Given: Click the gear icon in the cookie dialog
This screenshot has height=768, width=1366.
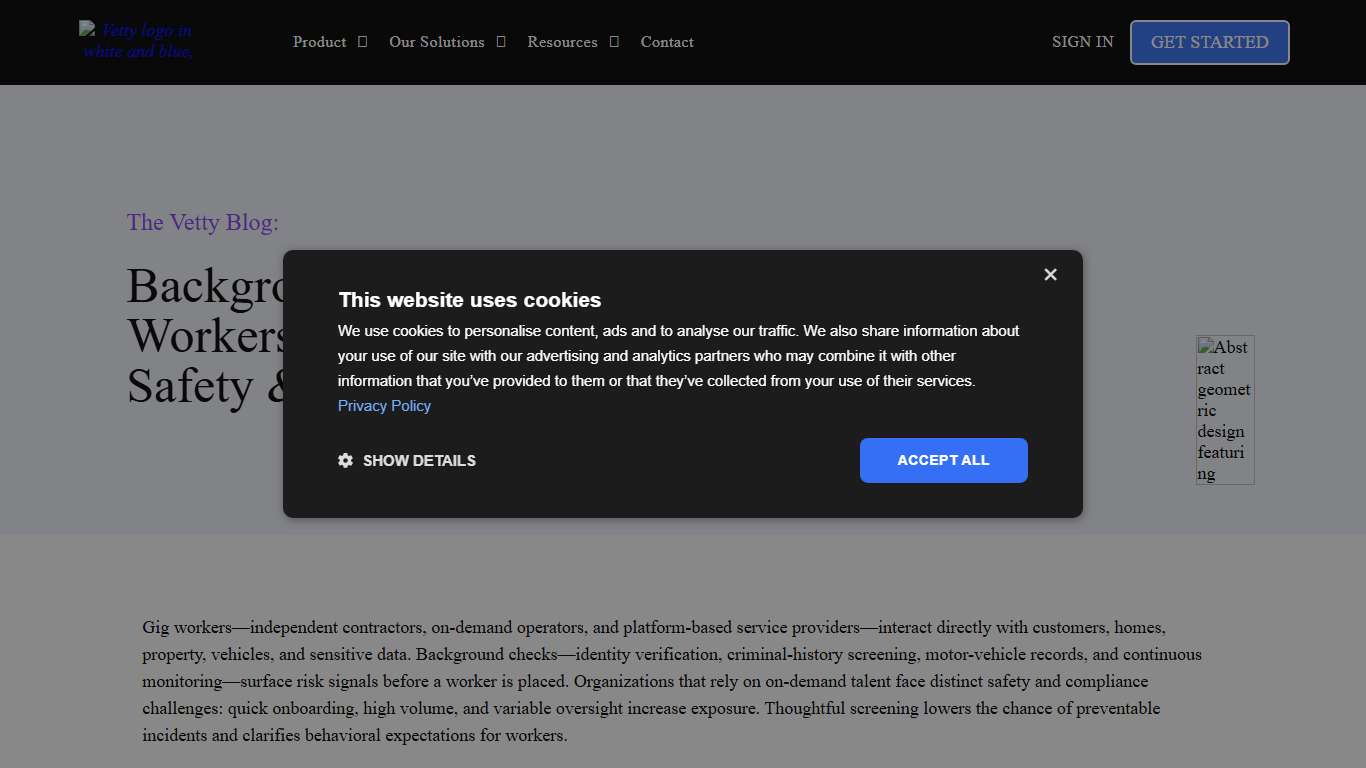Looking at the screenshot, I should (346, 460).
